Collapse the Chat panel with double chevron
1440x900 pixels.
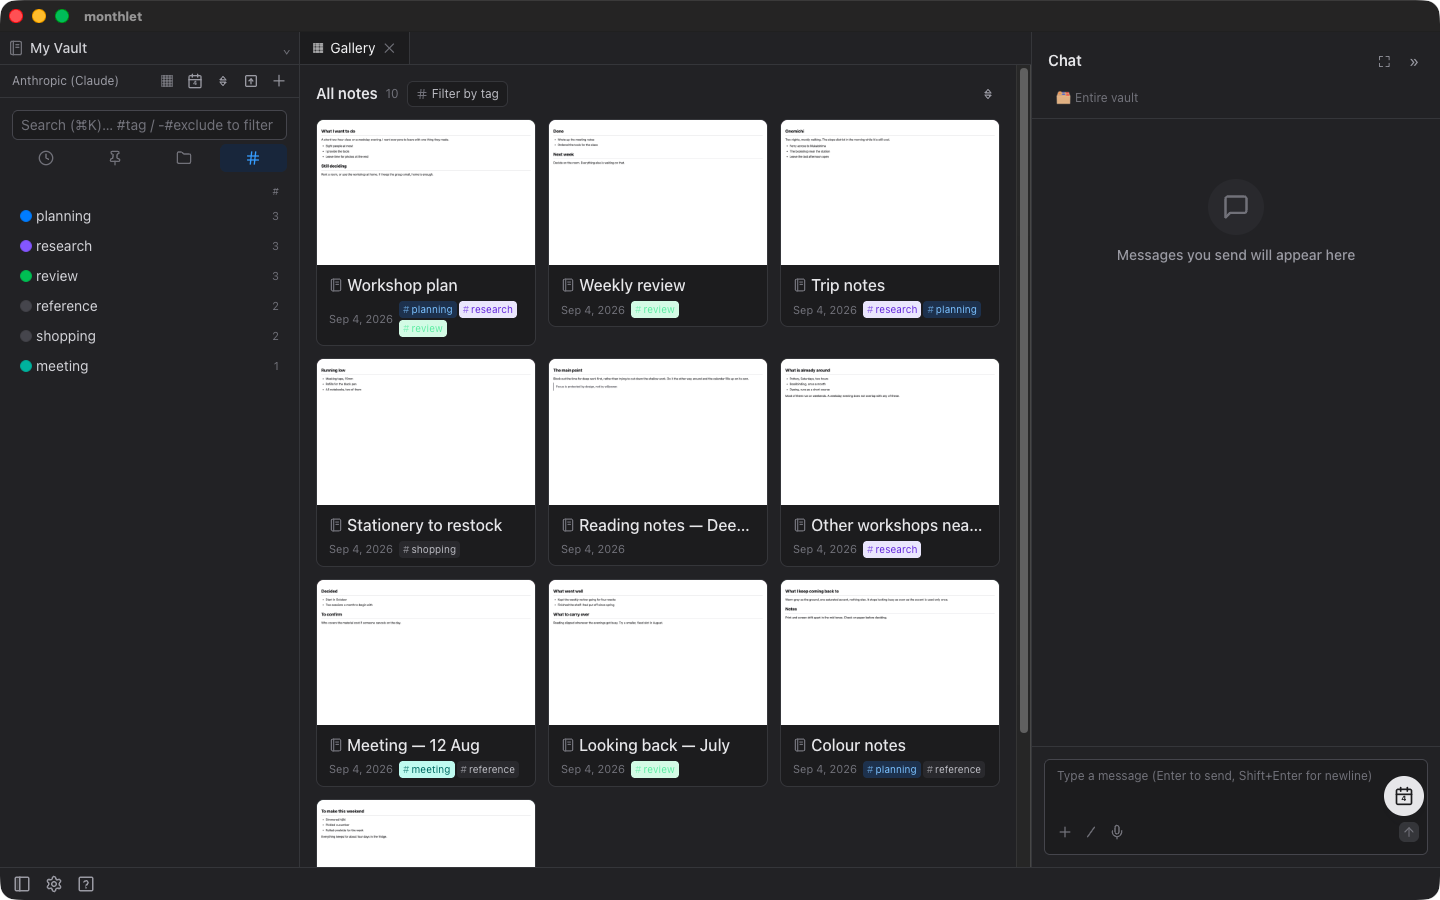coord(1414,62)
